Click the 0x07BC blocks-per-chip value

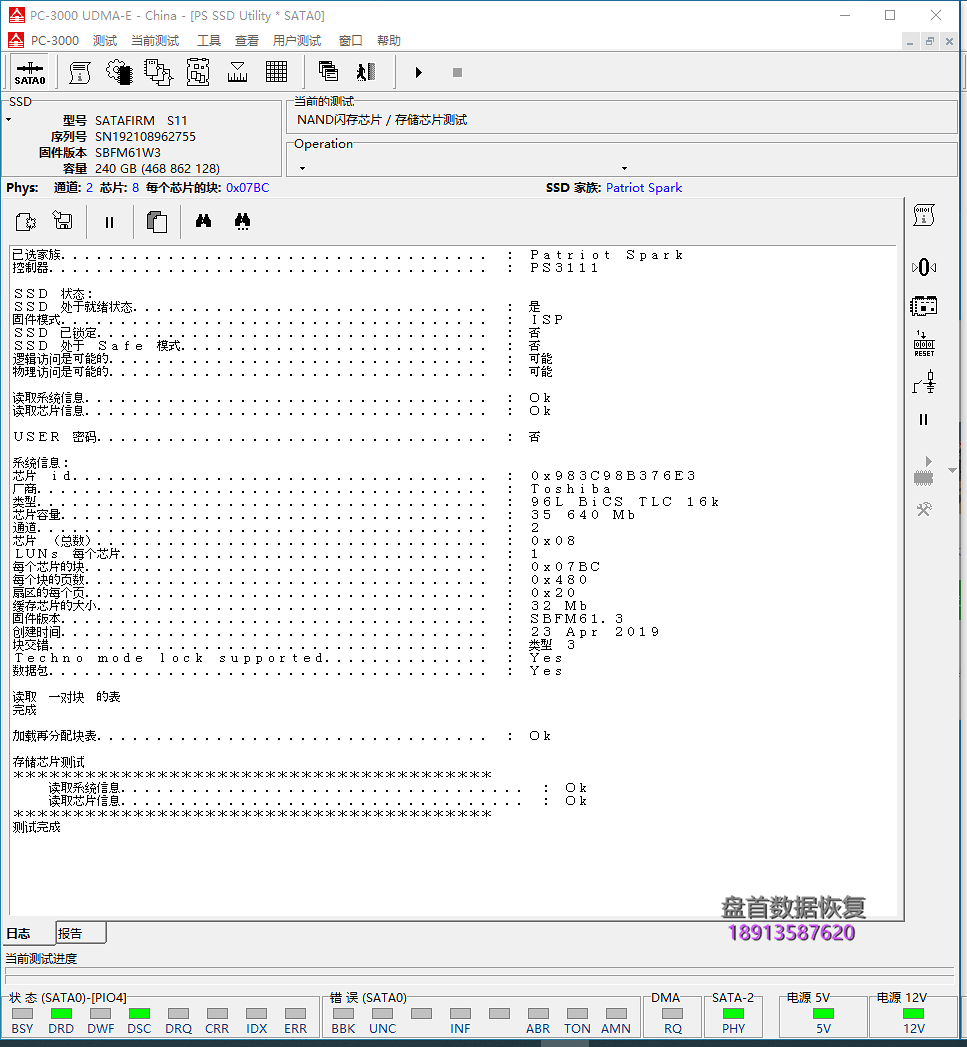click(x=248, y=188)
